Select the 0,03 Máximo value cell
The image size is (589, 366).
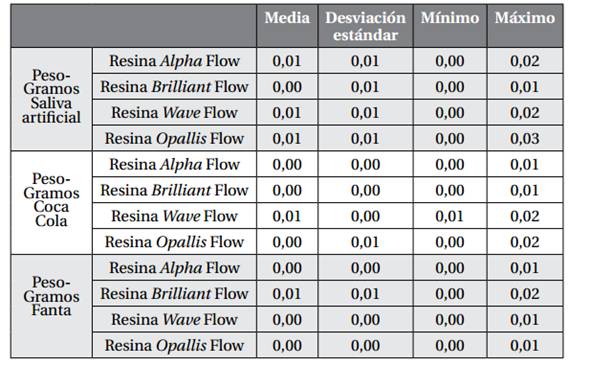(x=525, y=139)
